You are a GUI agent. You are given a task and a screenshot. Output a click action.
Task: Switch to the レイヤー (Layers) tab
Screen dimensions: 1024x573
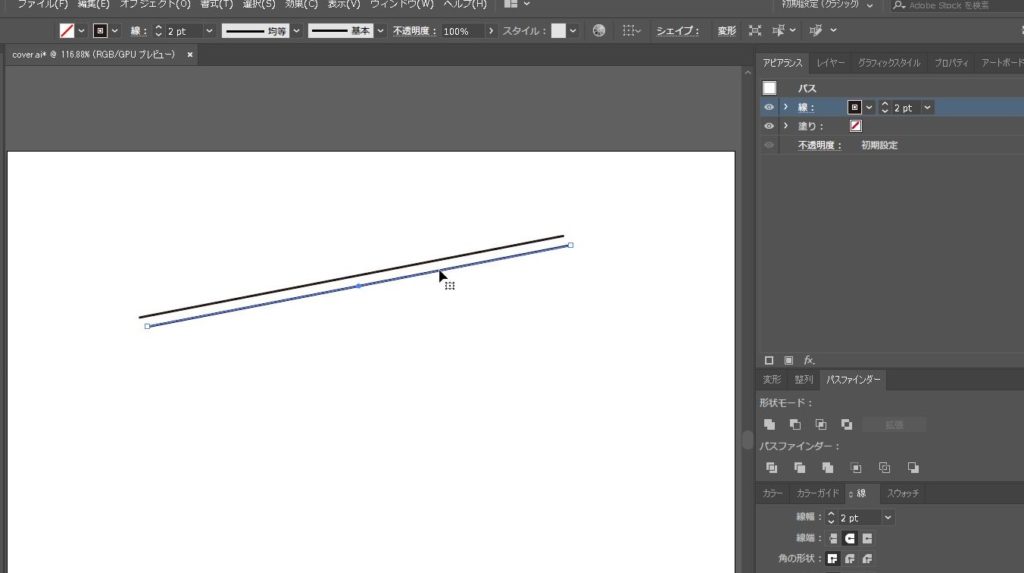pyautogui.click(x=830, y=63)
